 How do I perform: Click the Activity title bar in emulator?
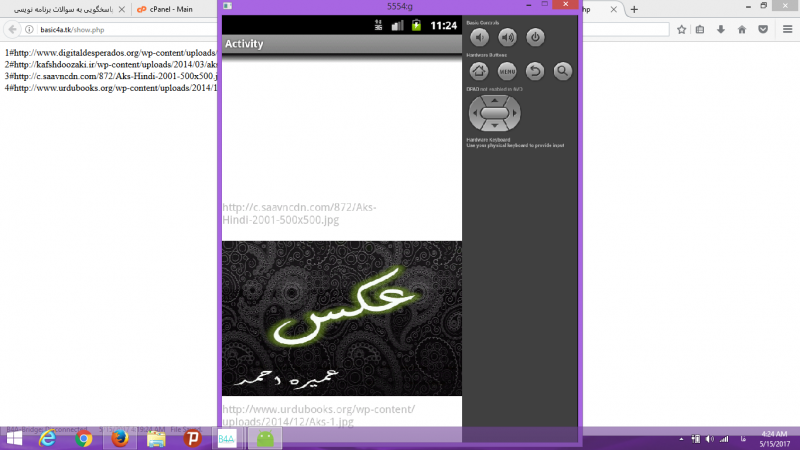[x=342, y=44]
